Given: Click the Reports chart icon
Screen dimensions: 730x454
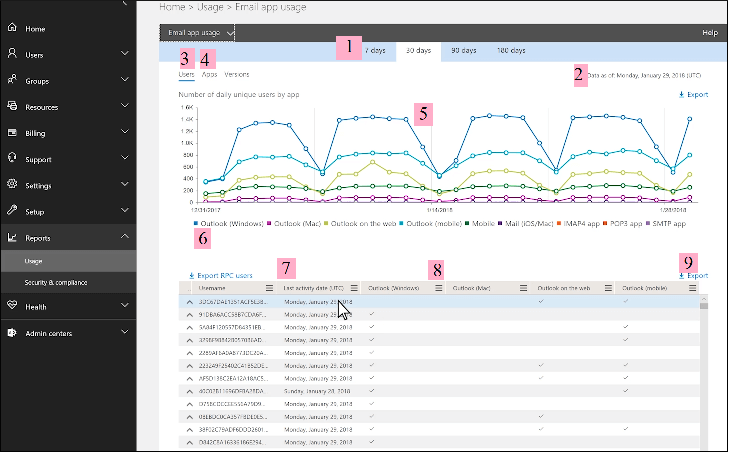Looking at the screenshot, I should click(x=12, y=237).
